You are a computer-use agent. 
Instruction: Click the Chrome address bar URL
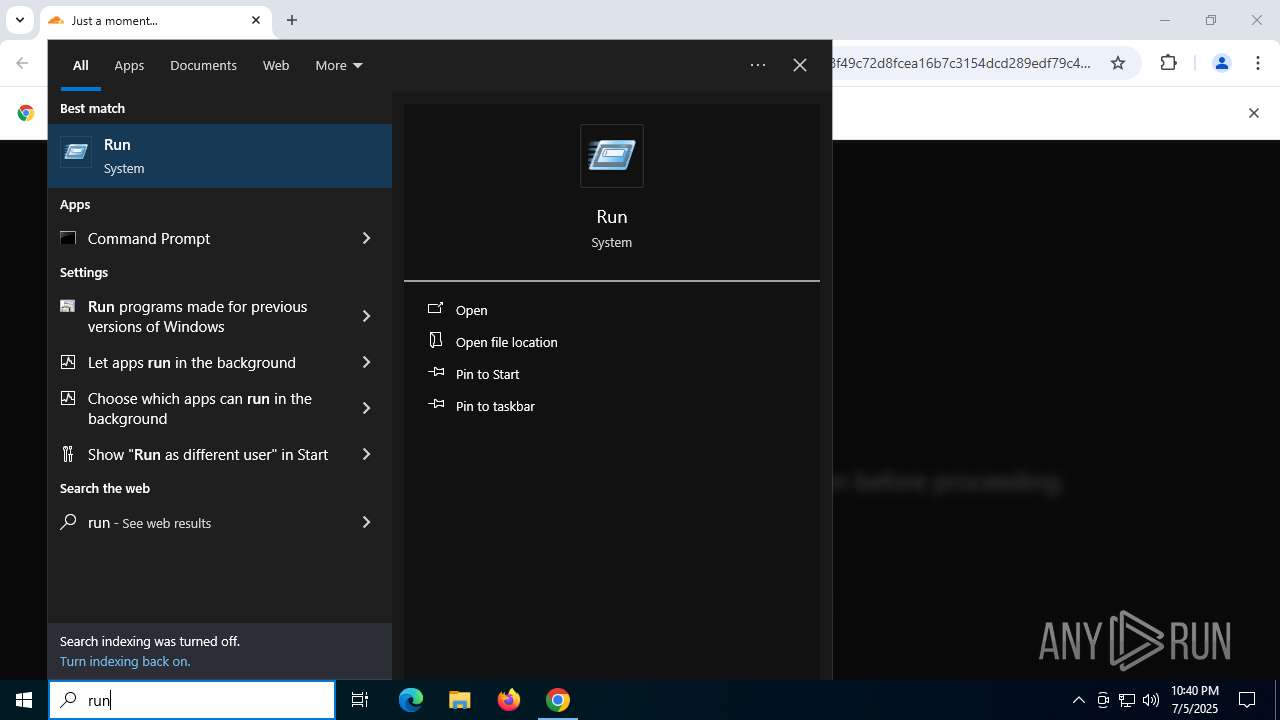960,63
